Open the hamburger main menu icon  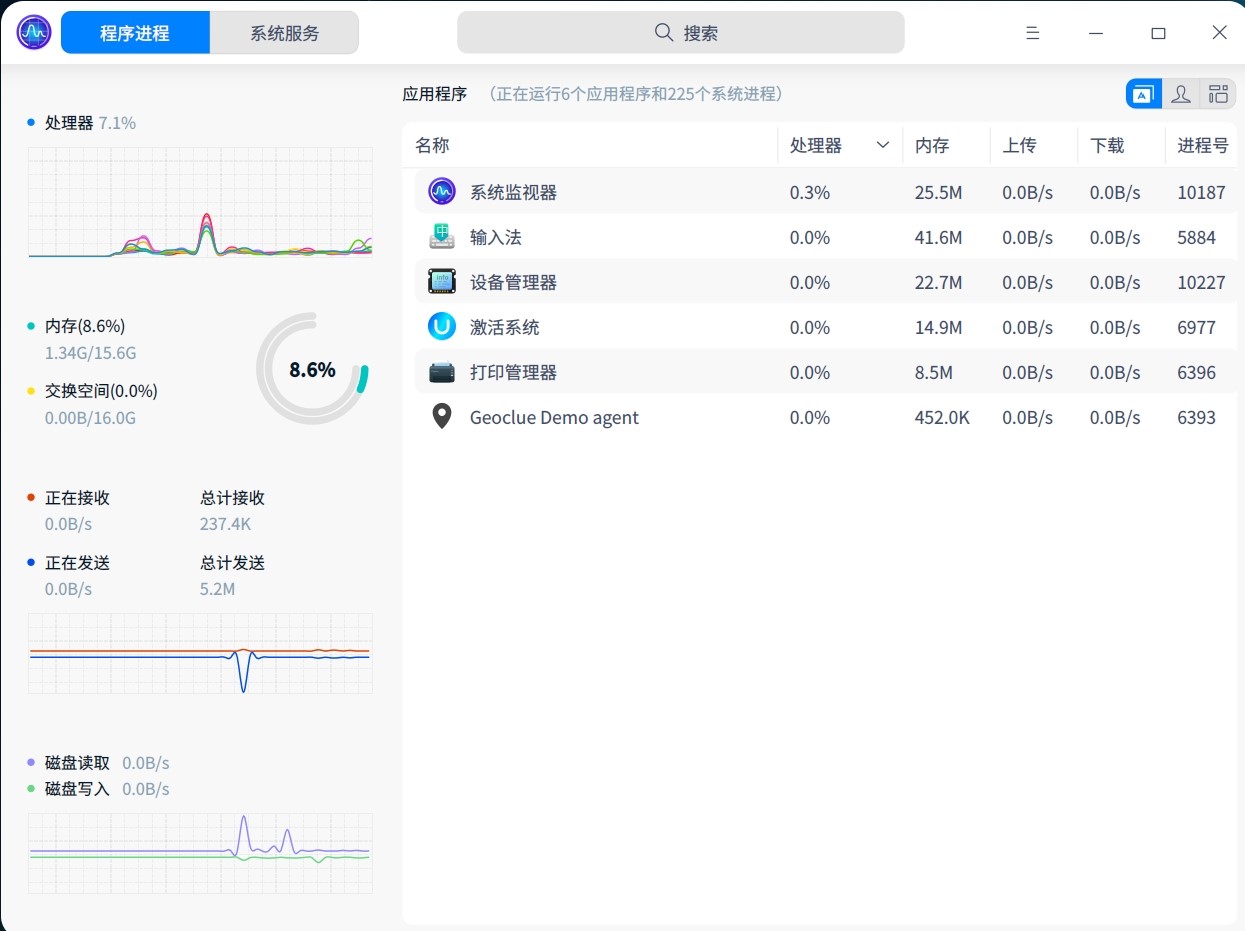click(1032, 32)
